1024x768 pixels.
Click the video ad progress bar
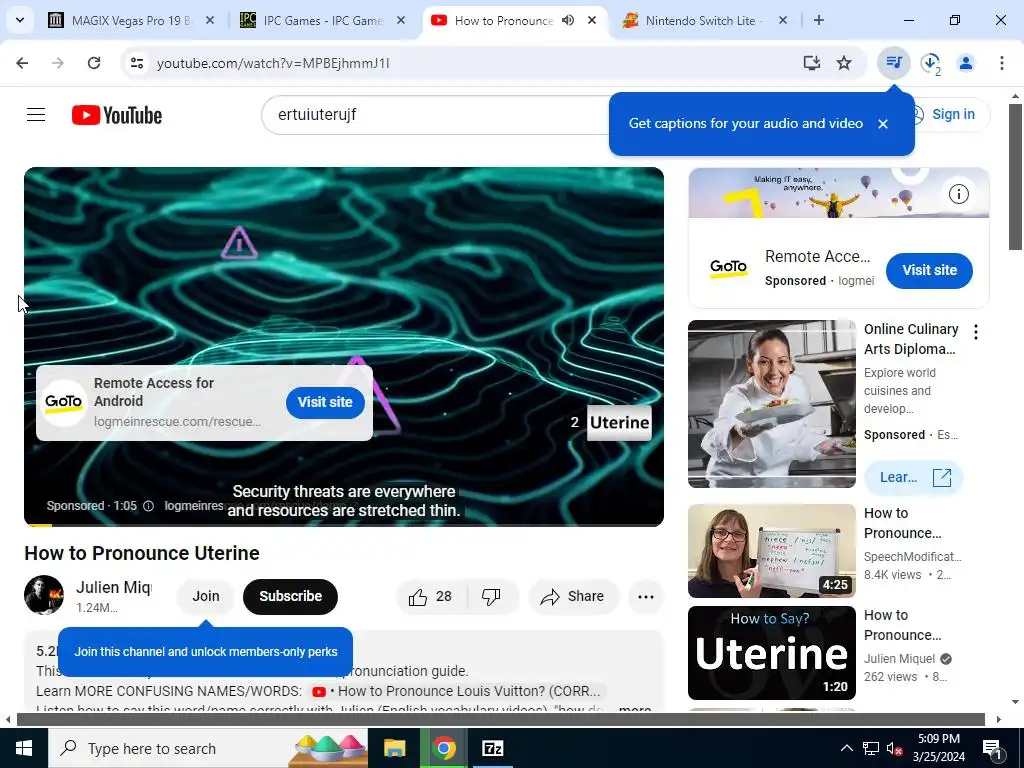(x=344, y=524)
